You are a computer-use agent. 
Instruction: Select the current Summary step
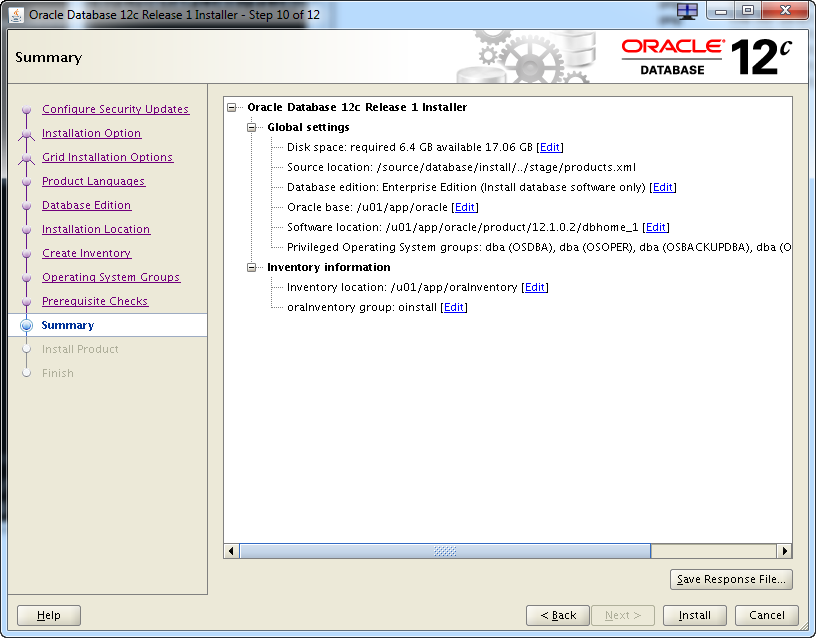pyautogui.click(x=108, y=325)
